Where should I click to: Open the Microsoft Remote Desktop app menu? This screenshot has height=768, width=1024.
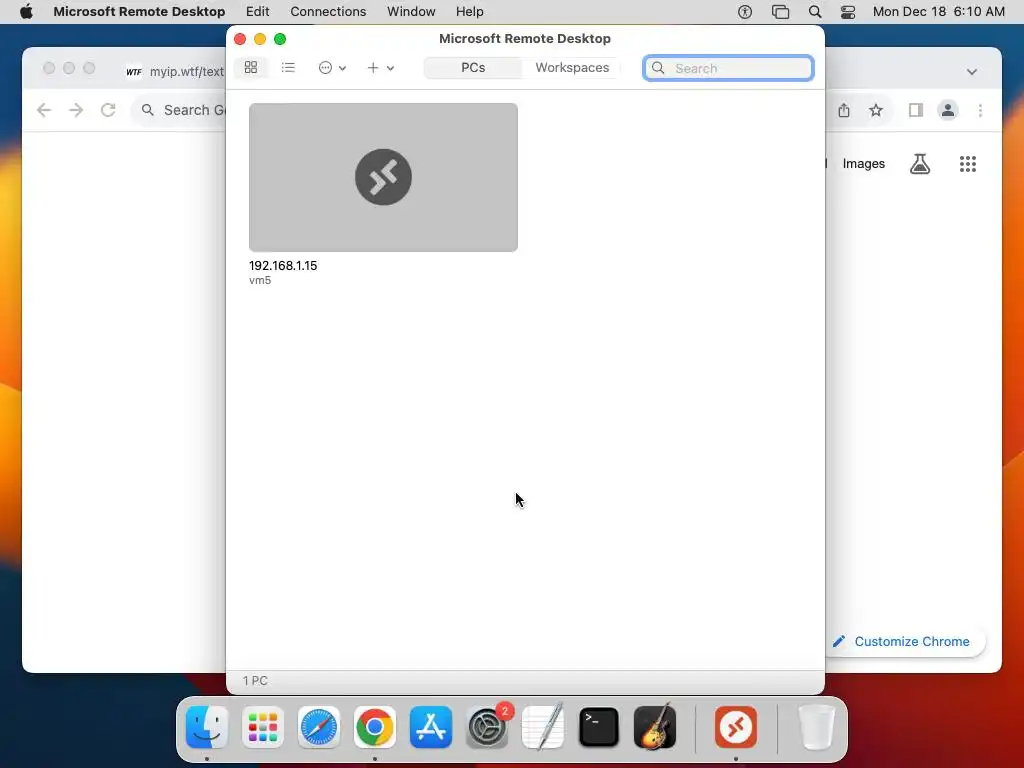click(x=139, y=12)
